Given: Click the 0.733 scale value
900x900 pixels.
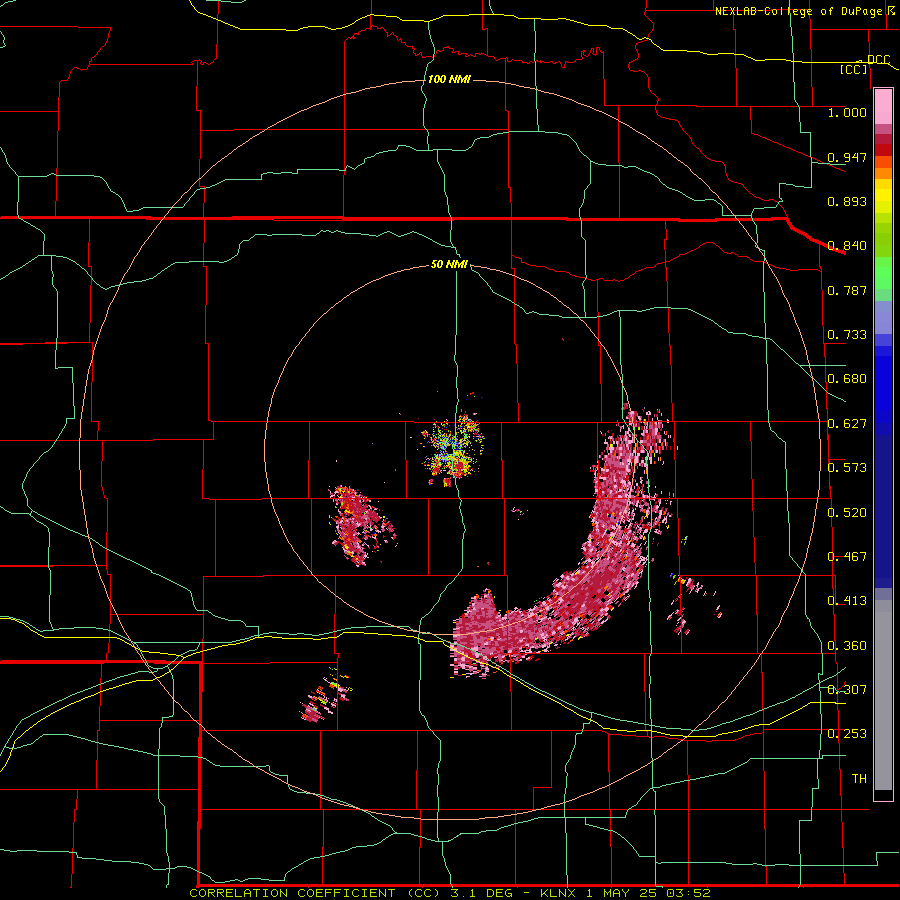Looking at the screenshot, I should point(847,335).
